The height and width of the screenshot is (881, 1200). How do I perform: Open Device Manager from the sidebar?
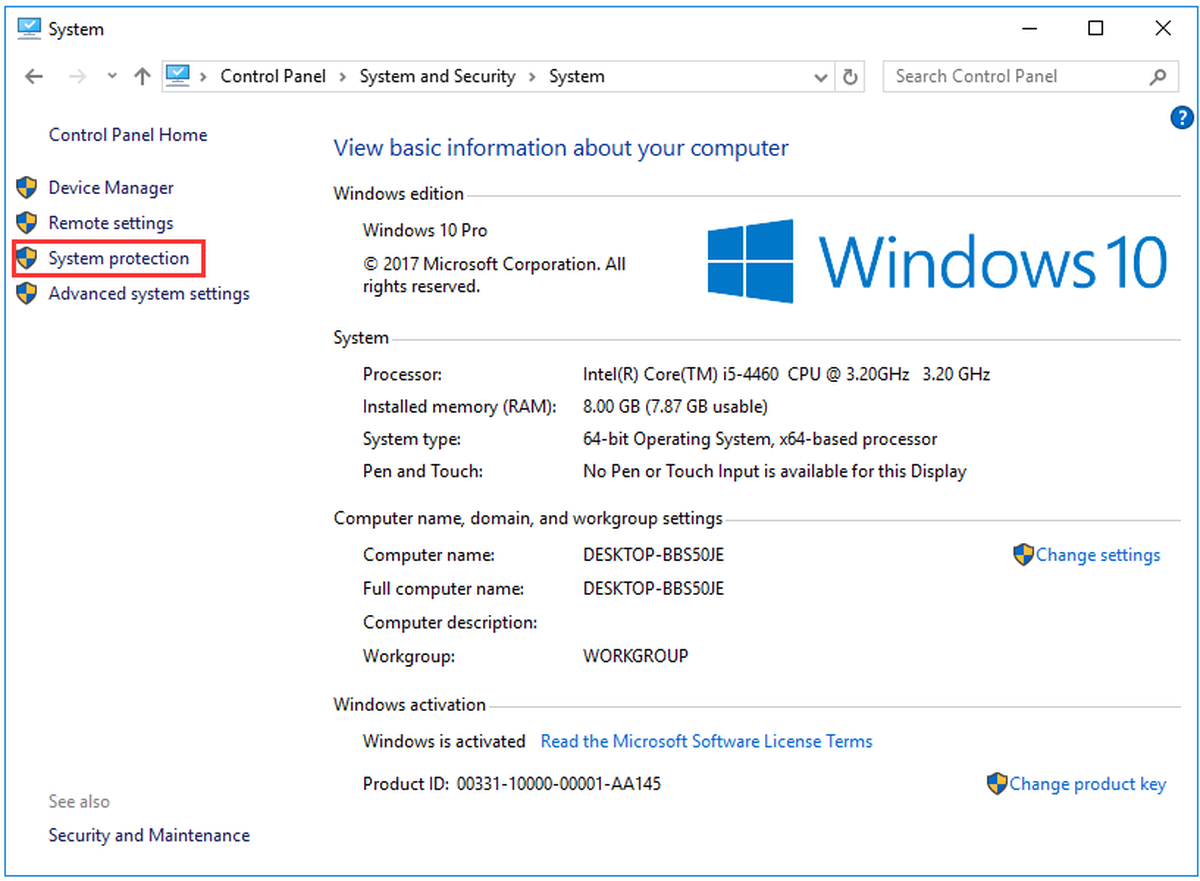pyautogui.click(x=111, y=188)
